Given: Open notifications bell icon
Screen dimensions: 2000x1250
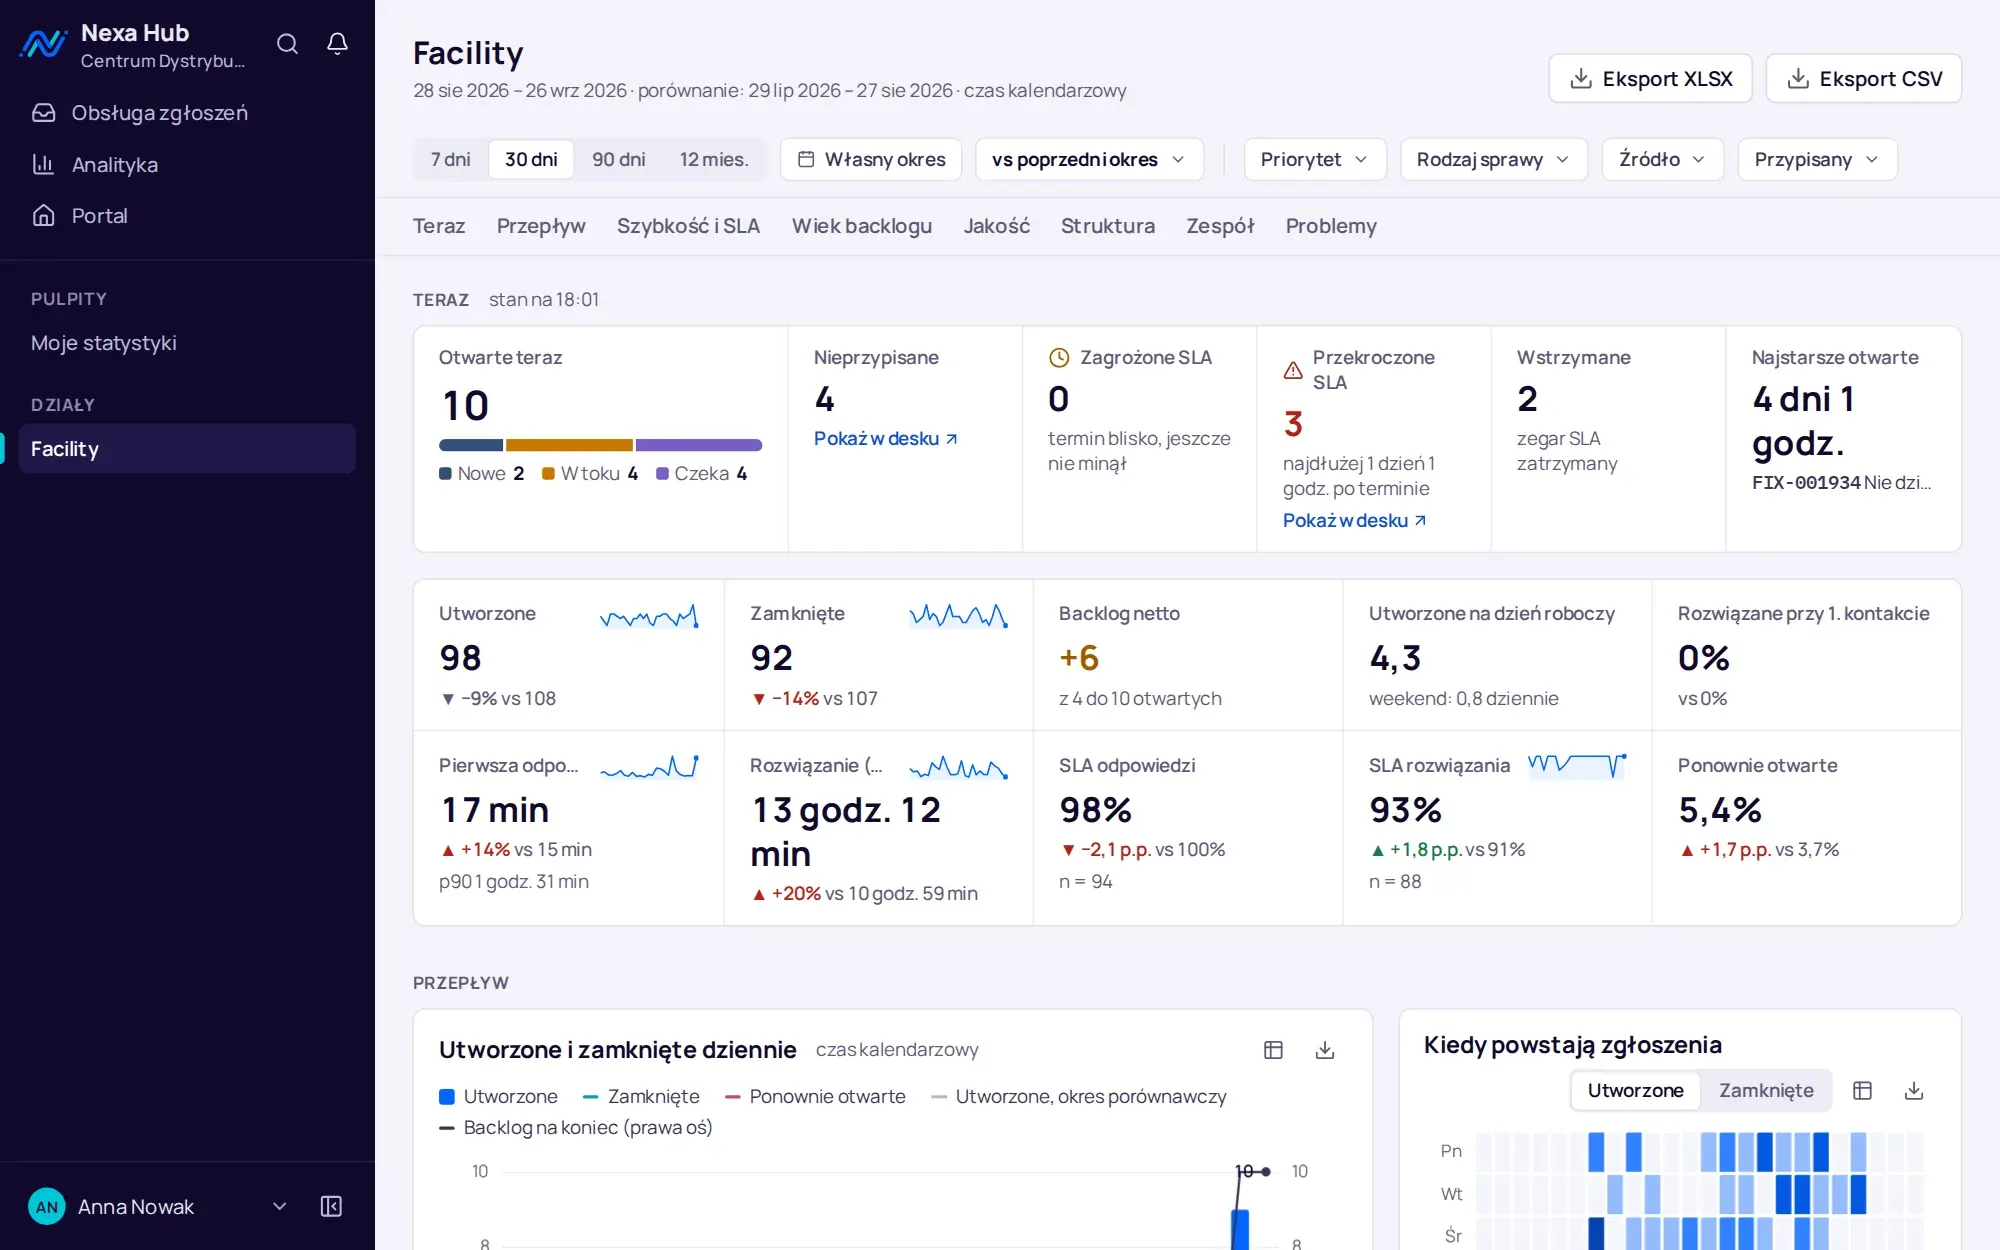Looking at the screenshot, I should coord(338,44).
